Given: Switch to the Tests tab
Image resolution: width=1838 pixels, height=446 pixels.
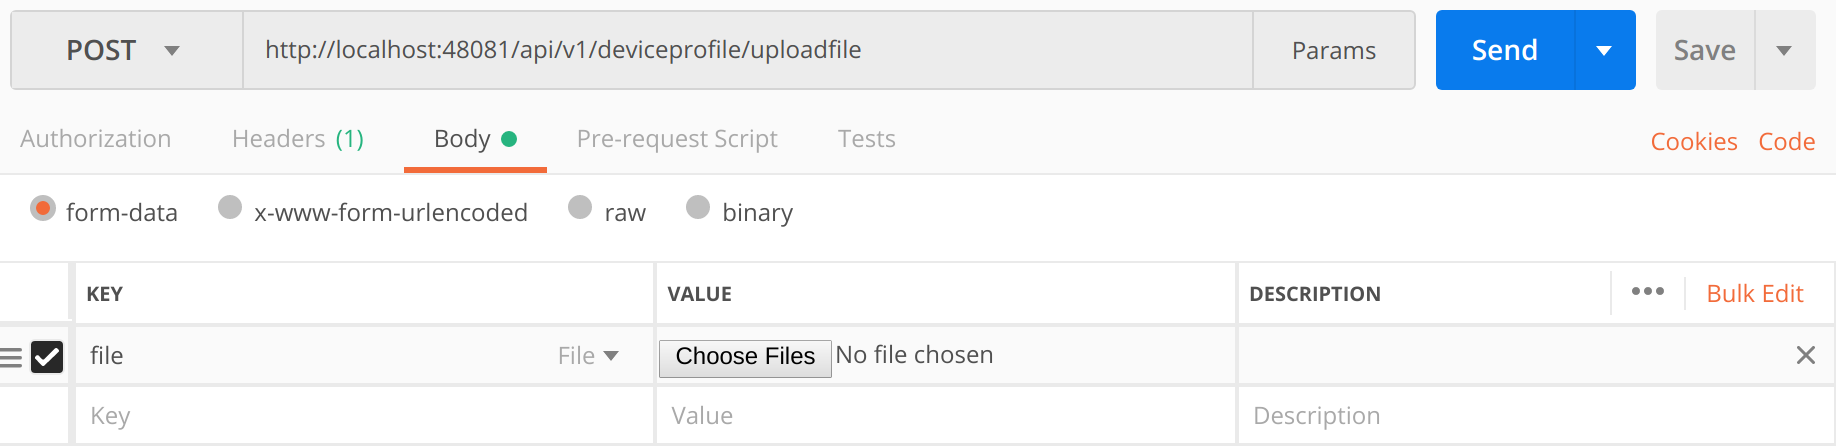Looking at the screenshot, I should [867, 139].
